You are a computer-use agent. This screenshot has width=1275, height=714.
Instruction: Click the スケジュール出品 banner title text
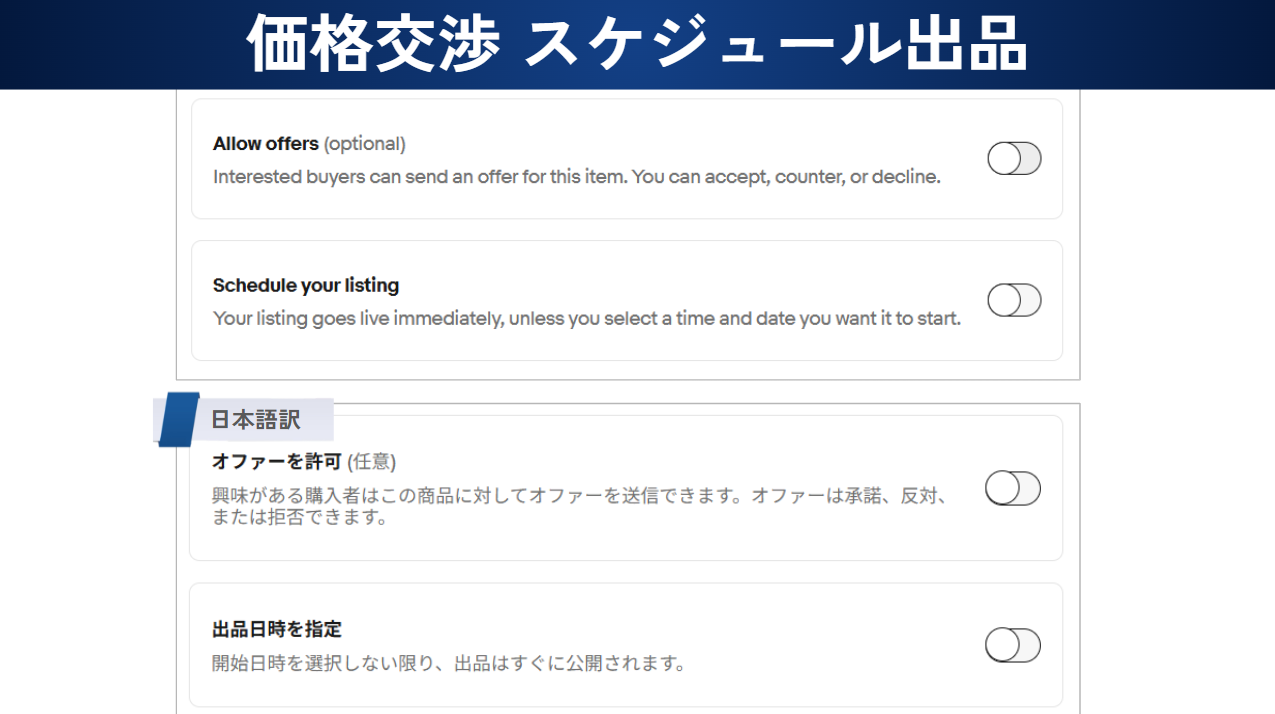coord(776,45)
